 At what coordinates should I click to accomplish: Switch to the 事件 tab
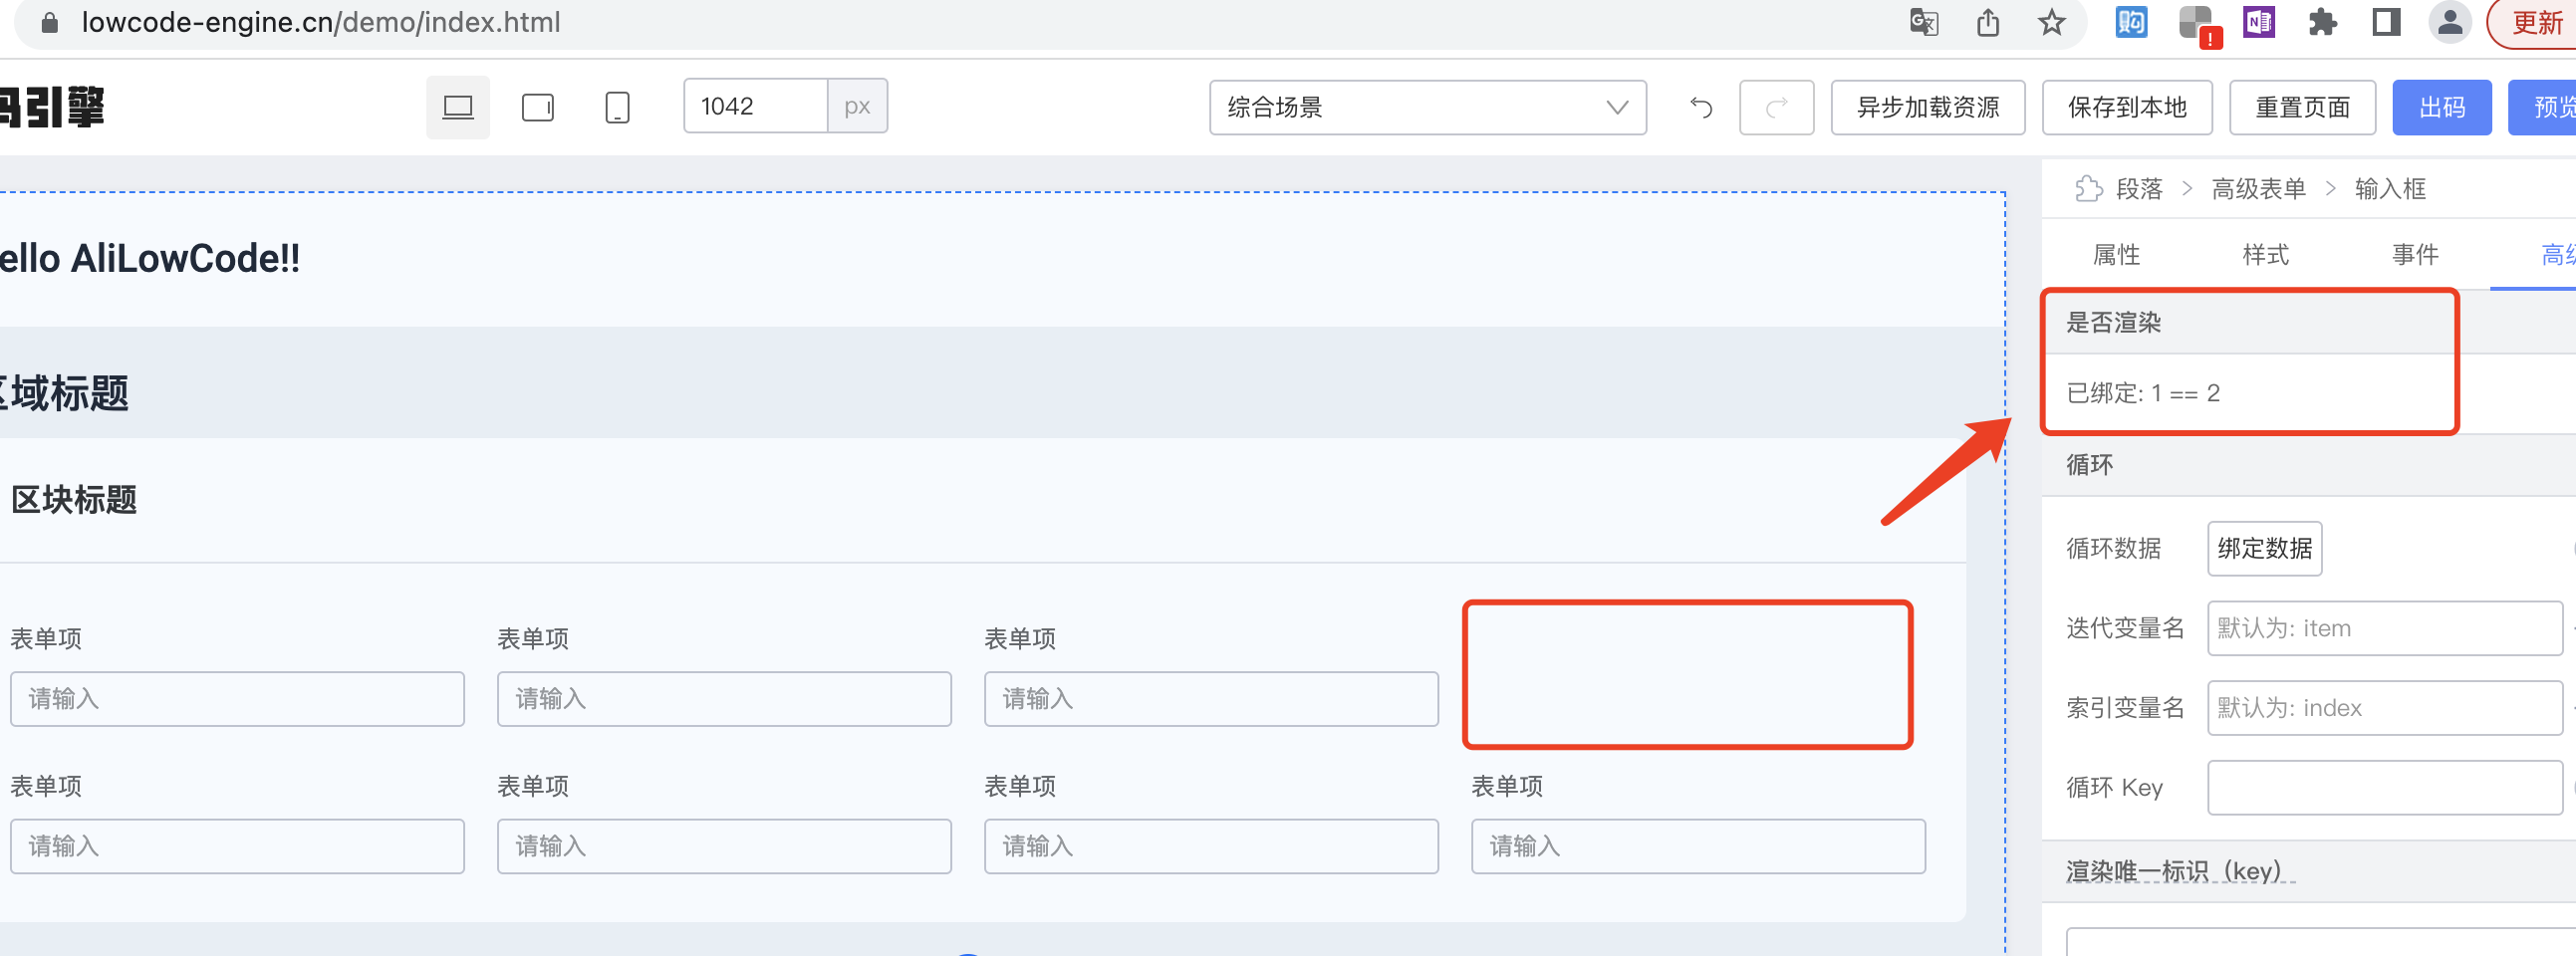(2416, 255)
